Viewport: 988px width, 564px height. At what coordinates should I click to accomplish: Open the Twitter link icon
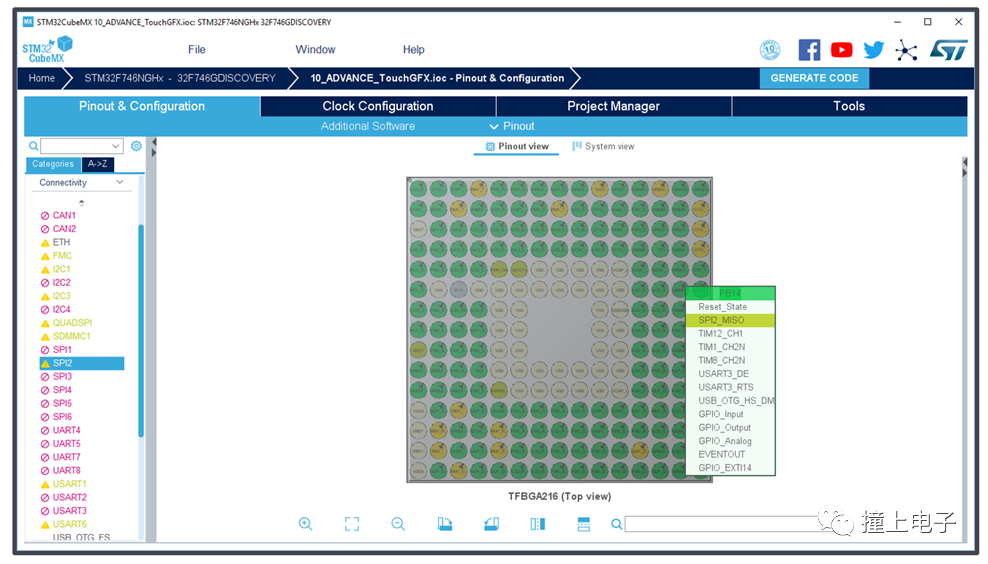874,50
